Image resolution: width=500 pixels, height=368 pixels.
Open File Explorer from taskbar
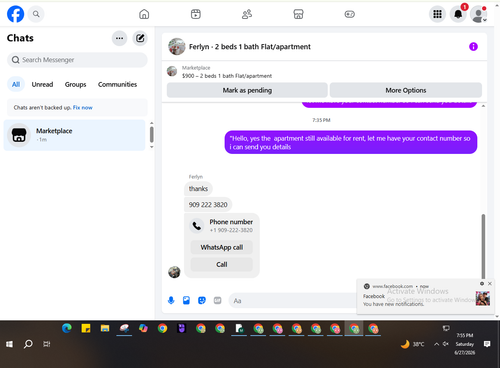(105, 329)
